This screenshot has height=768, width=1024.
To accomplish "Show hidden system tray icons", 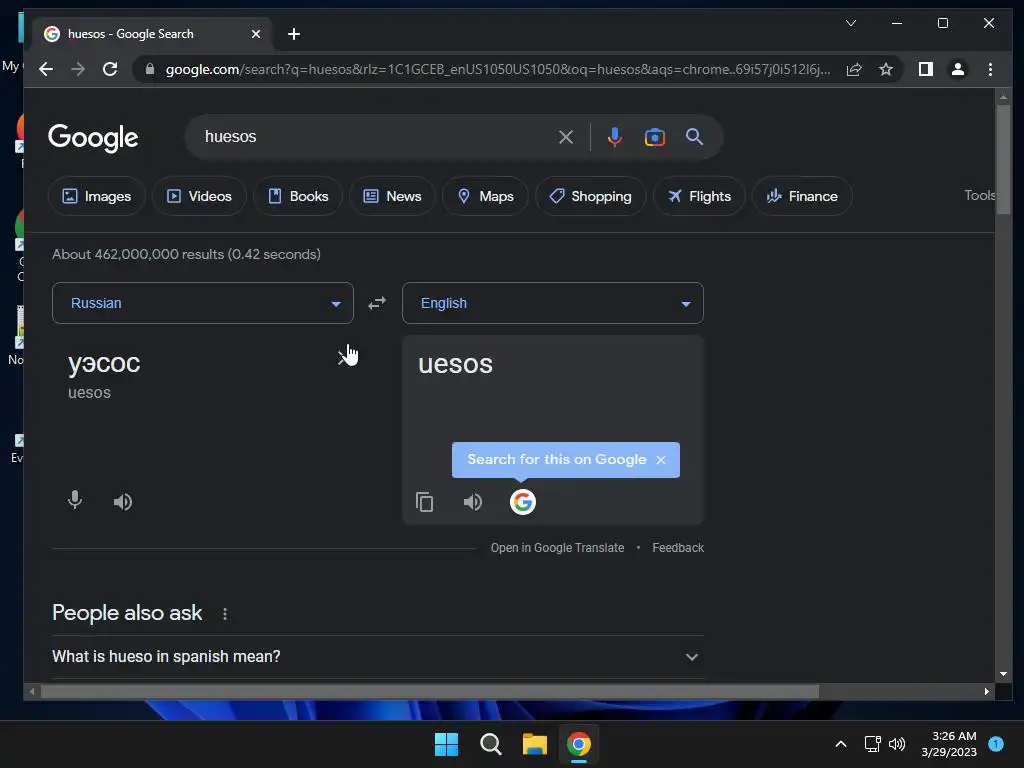I will pyautogui.click(x=841, y=744).
